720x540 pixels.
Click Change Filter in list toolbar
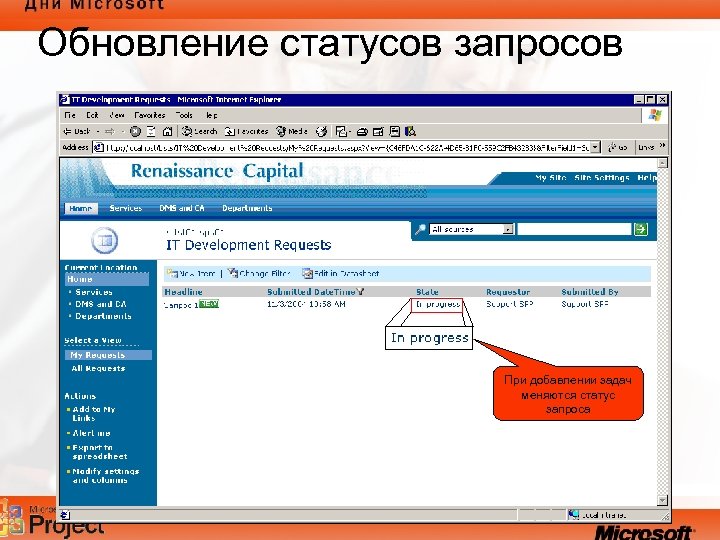[259, 274]
